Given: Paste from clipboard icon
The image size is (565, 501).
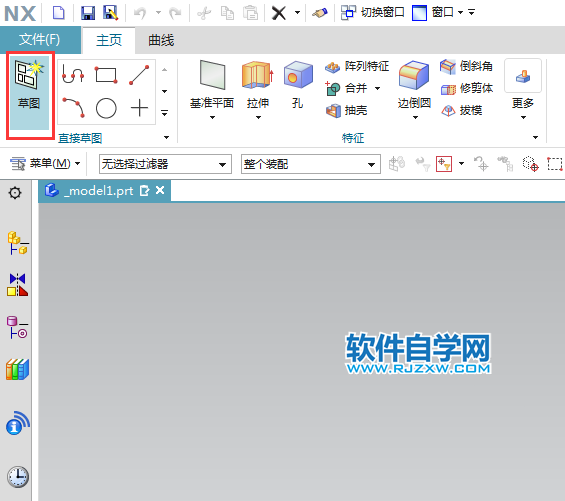Looking at the screenshot, I should [x=250, y=13].
